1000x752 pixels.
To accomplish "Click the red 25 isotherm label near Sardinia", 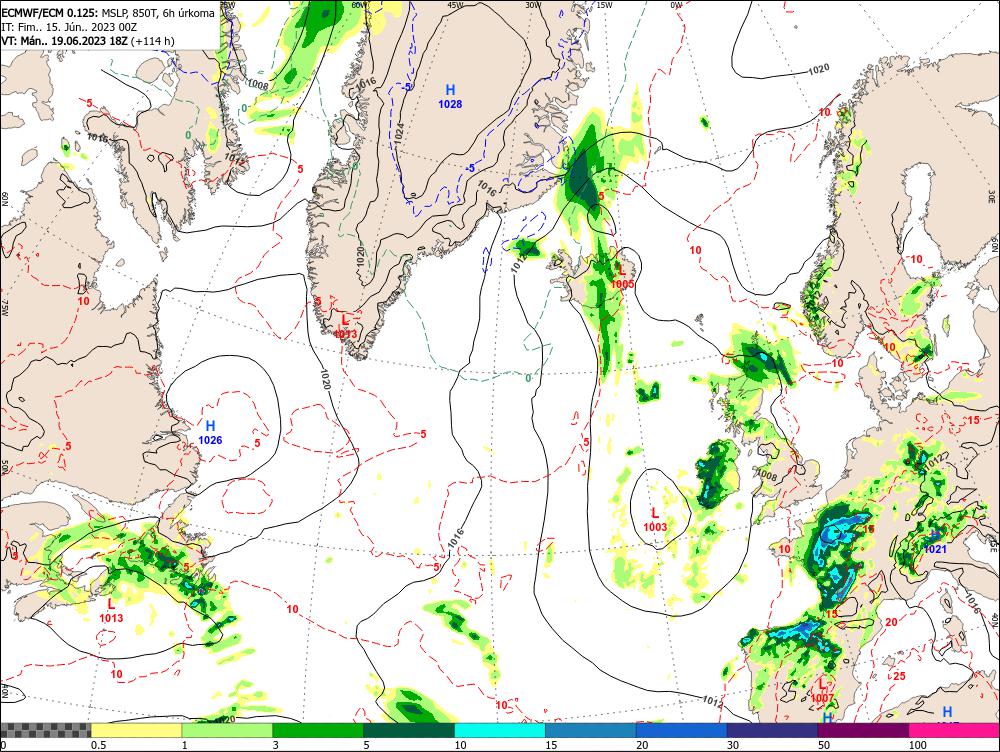I will [899, 676].
